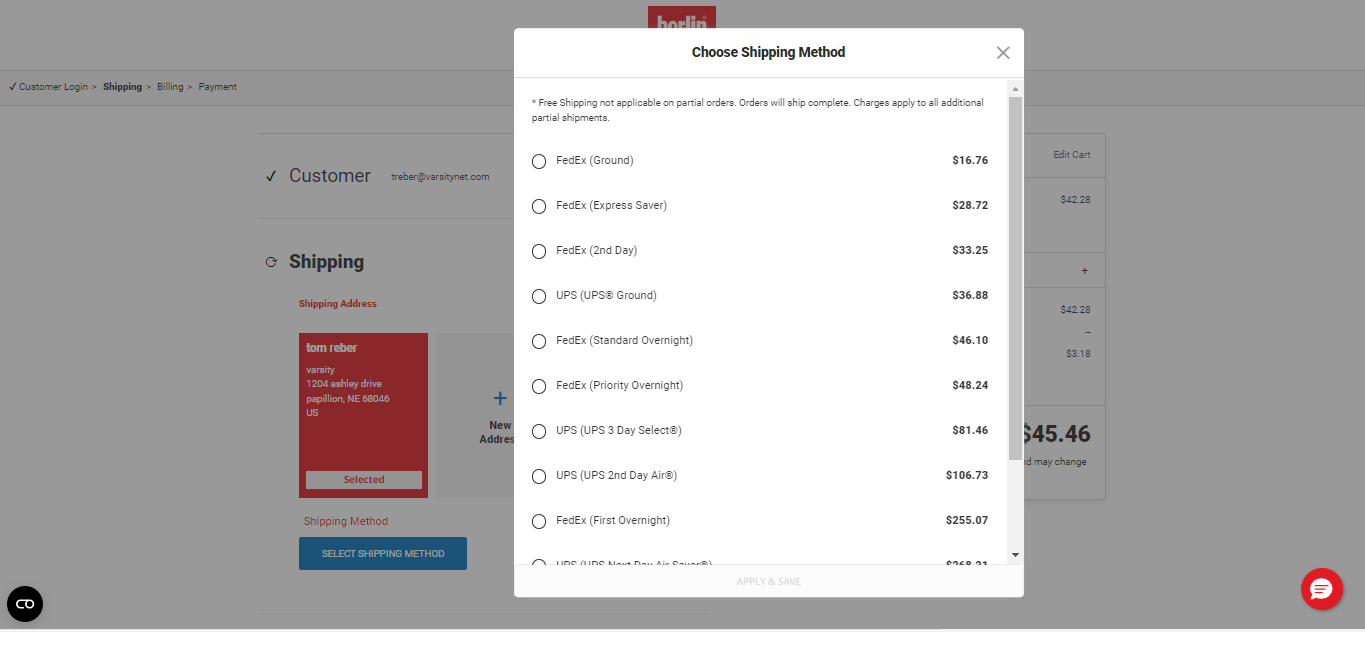This screenshot has height=670, width=1365.
Task: Click the Shipping Address red label
Action: (338, 304)
